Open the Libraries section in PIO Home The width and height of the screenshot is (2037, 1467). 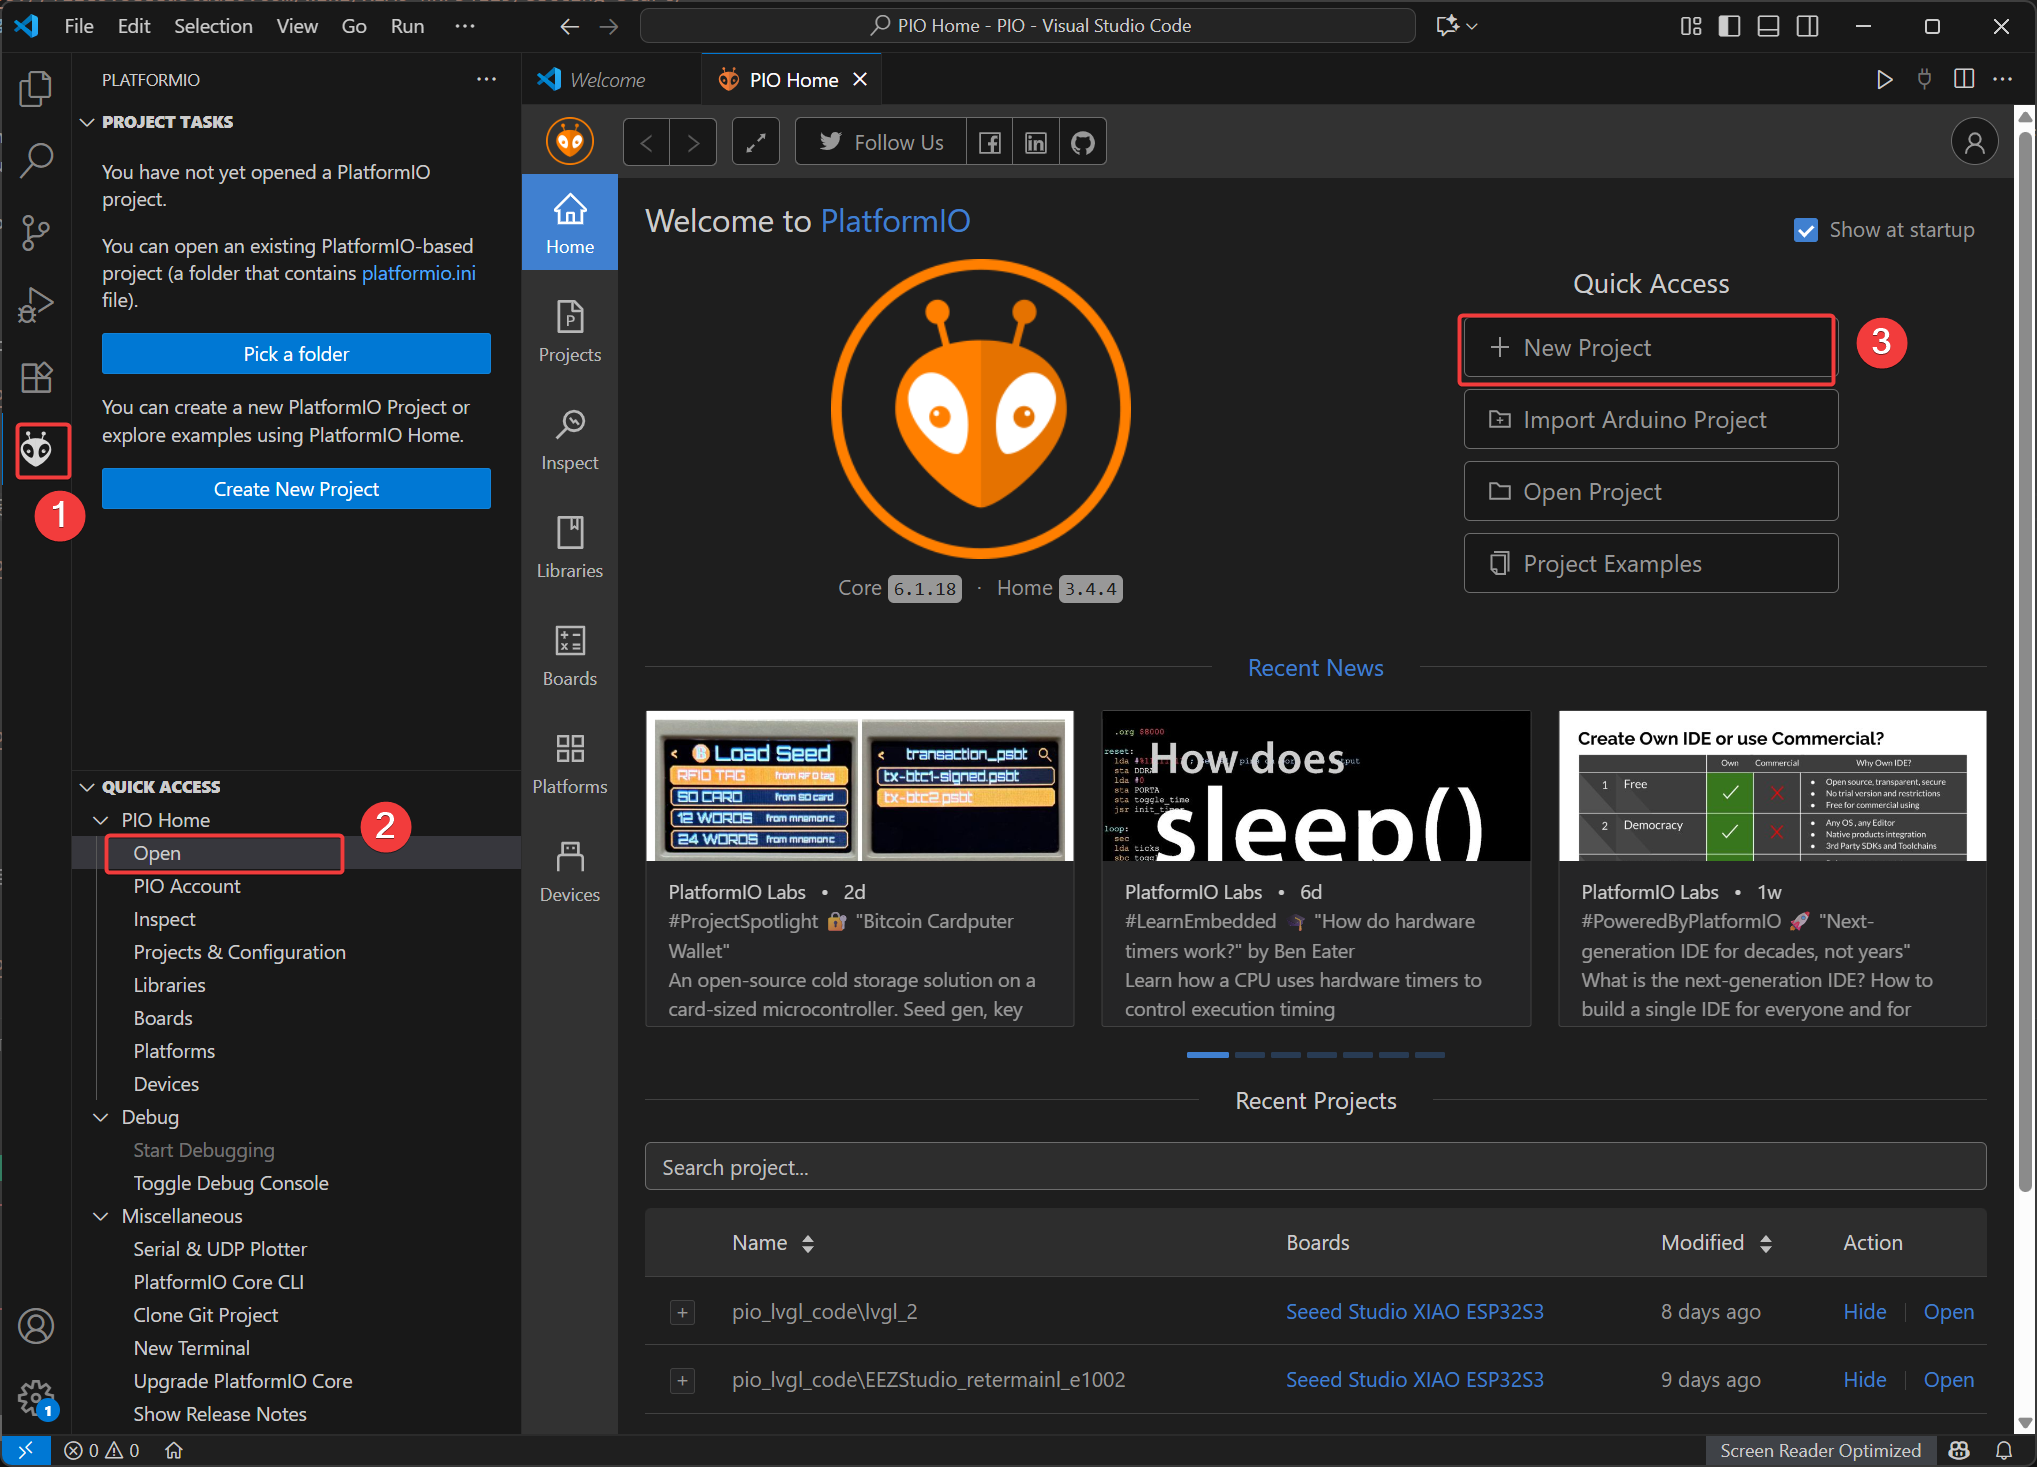[x=569, y=547]
